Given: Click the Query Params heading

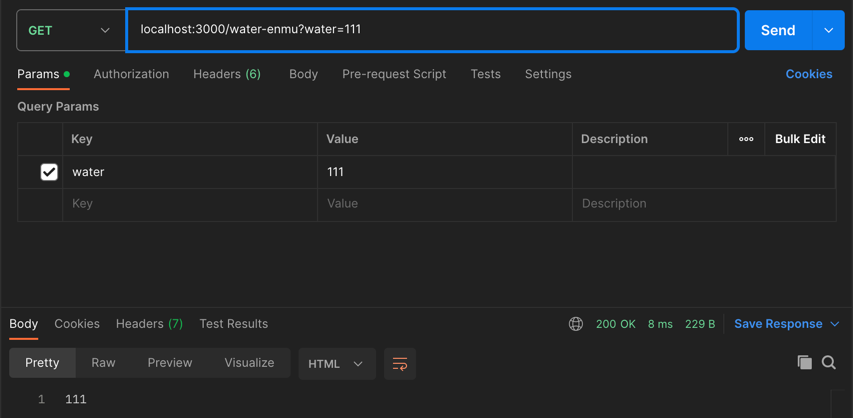Looking at the screenshot, I should (58, 107).
